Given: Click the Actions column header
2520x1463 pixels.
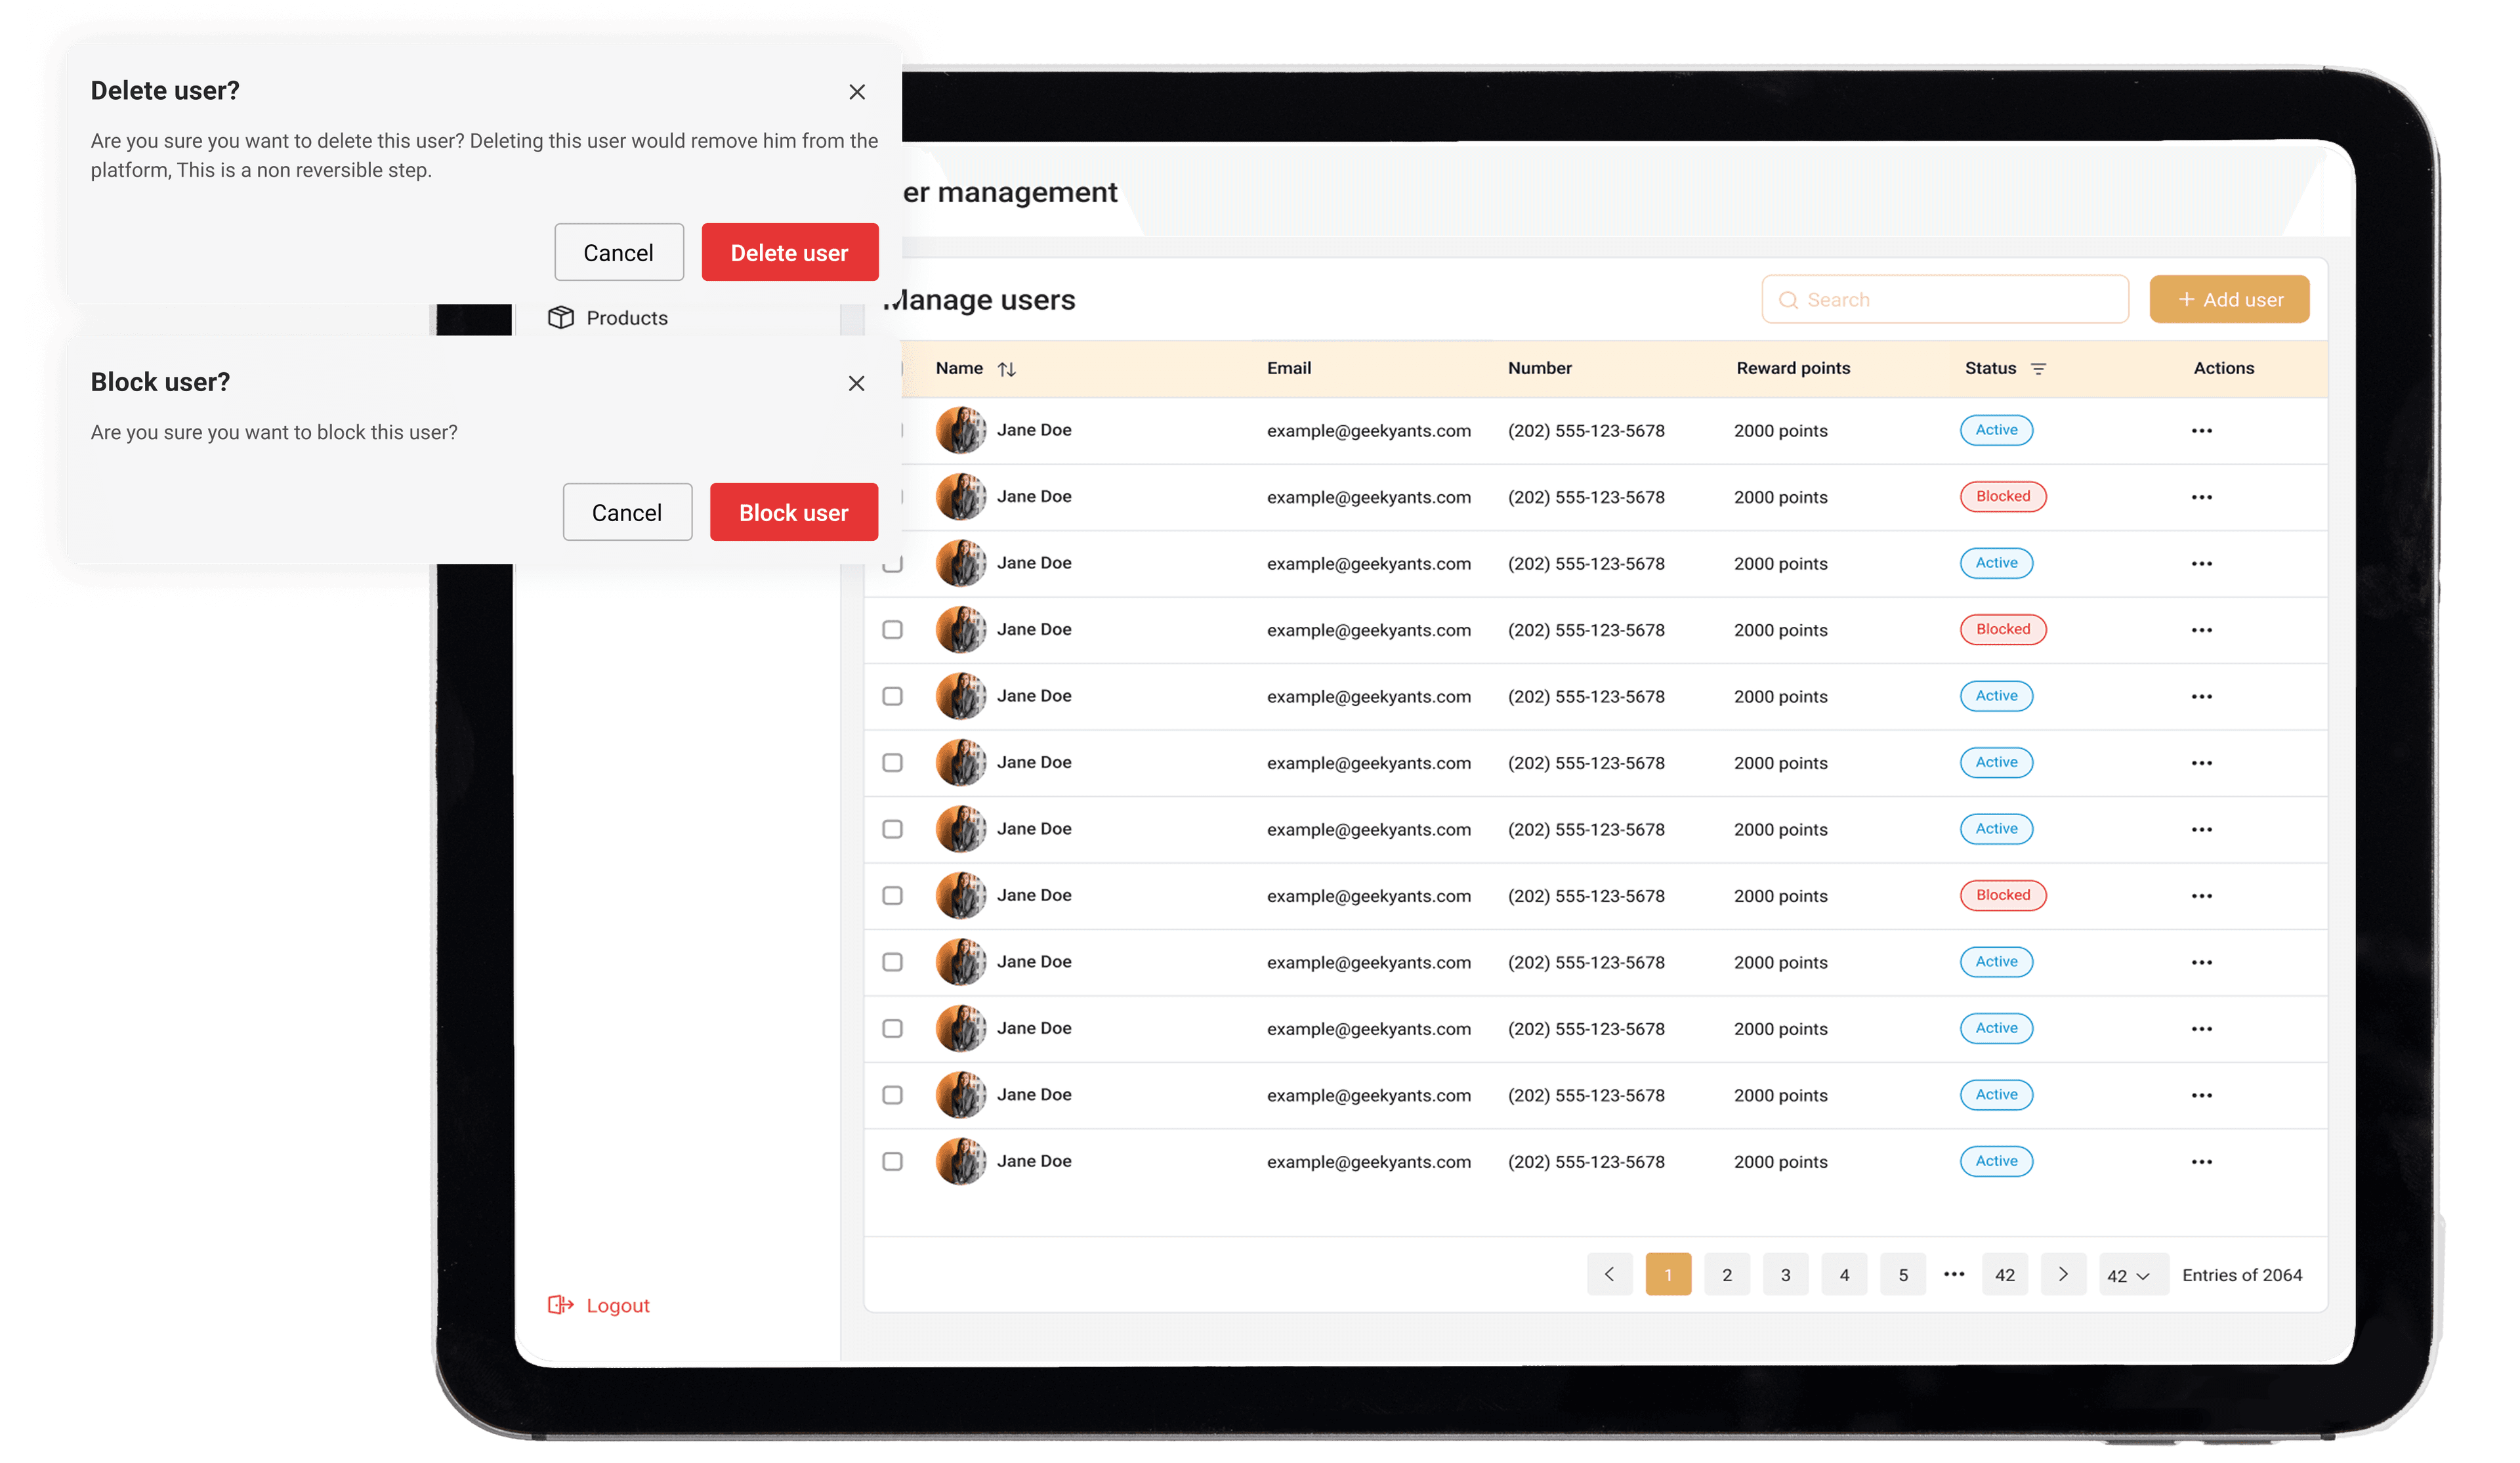Looking at the screenshot, I should point(2223,368).
